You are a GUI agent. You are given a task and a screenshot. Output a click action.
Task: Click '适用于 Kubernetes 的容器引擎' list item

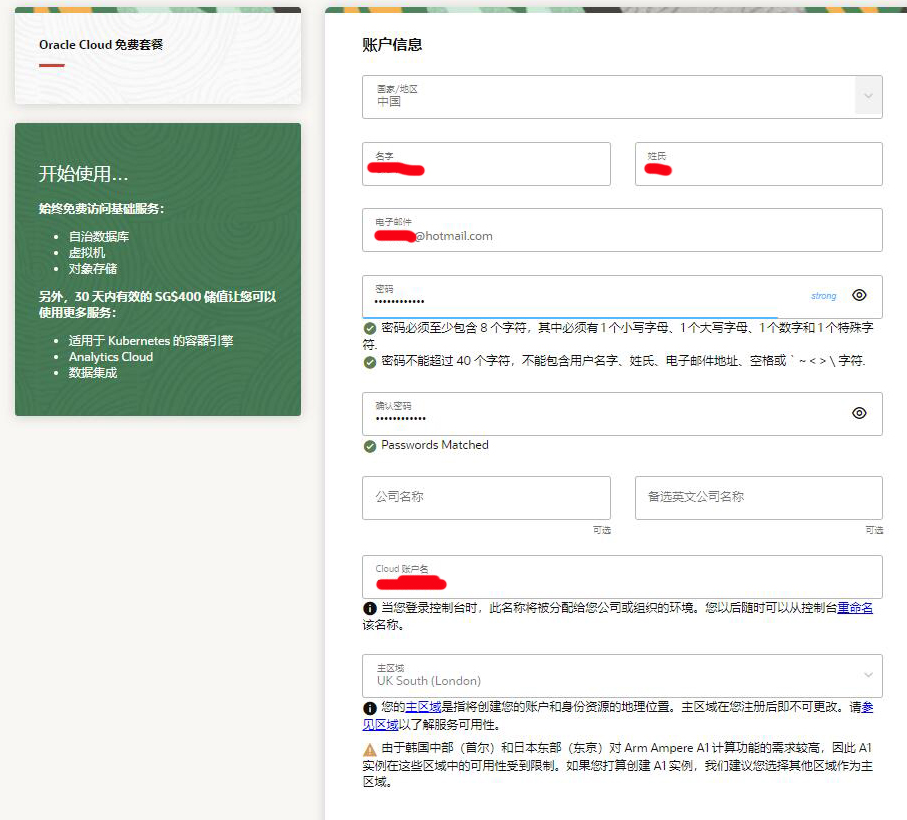[151, 341]
